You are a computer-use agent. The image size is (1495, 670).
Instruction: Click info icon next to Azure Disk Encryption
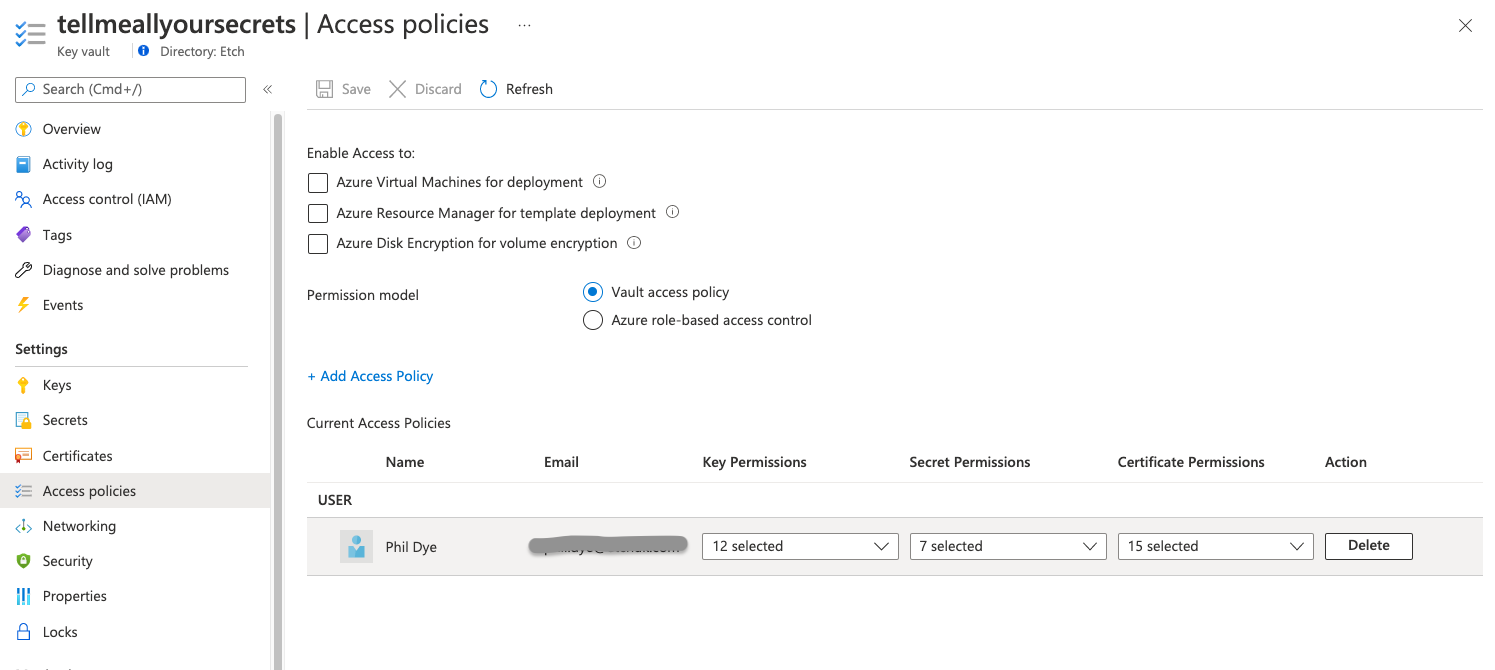pos(634,242)
